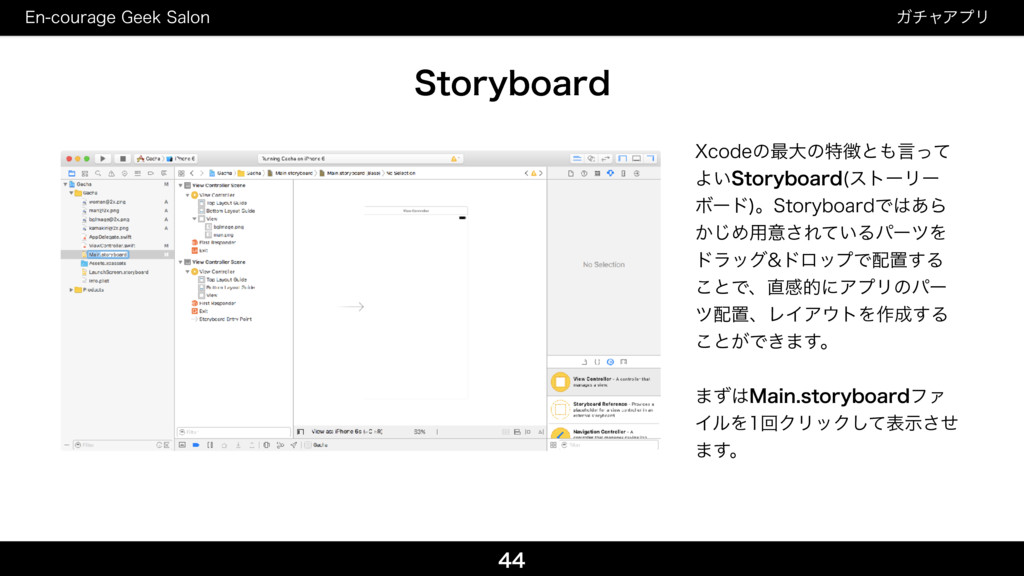
Task: Toggle the library icon view button
Action: [x=554, y=445]
